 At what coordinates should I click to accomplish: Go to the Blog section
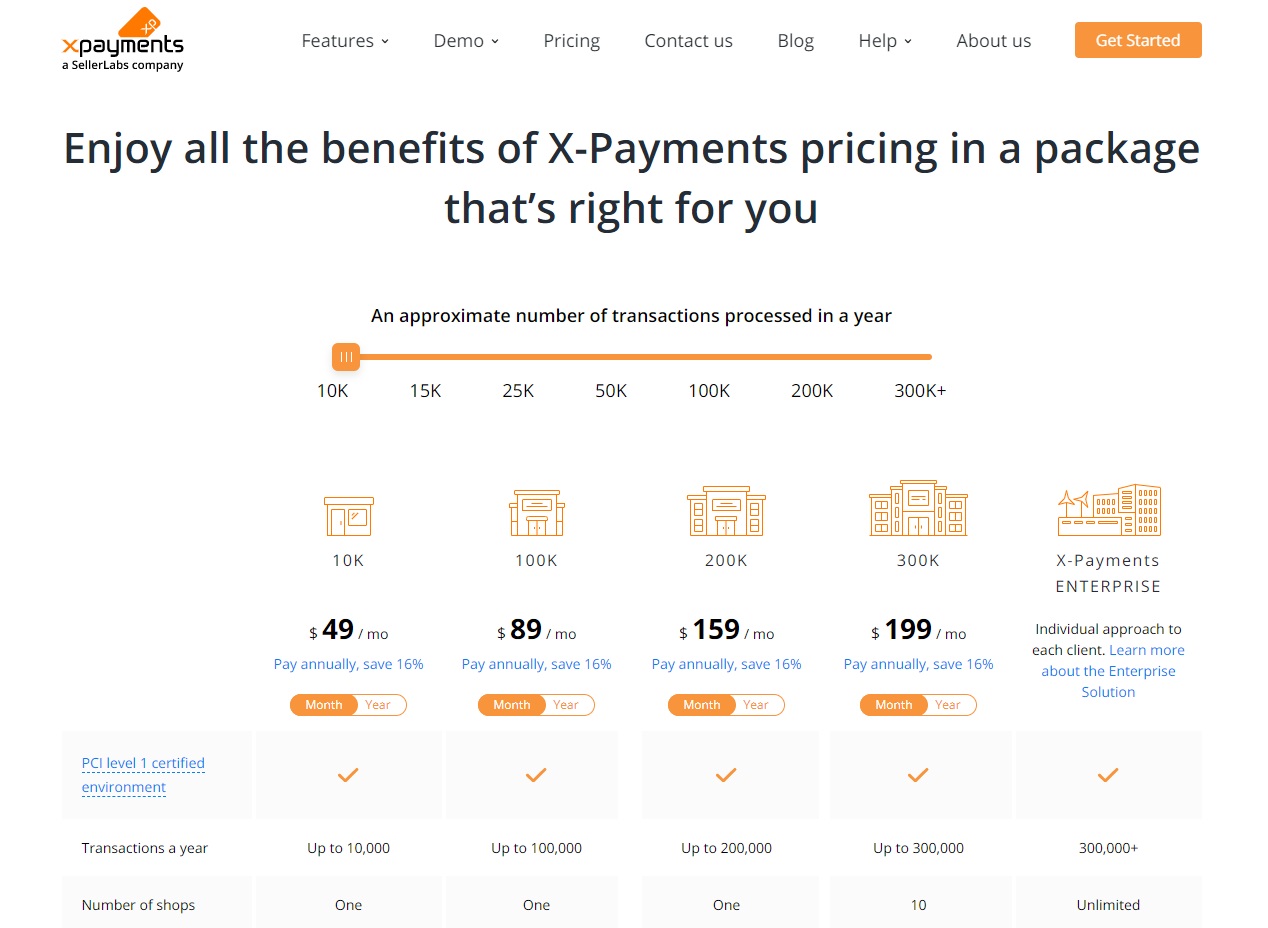pyautogui.click(x=795, y=40)
